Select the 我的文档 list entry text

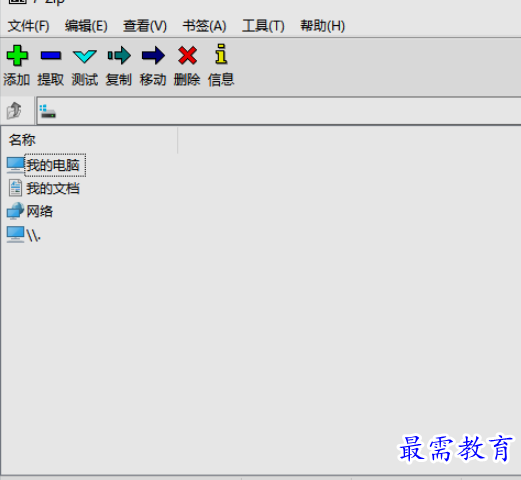[53, 188]
